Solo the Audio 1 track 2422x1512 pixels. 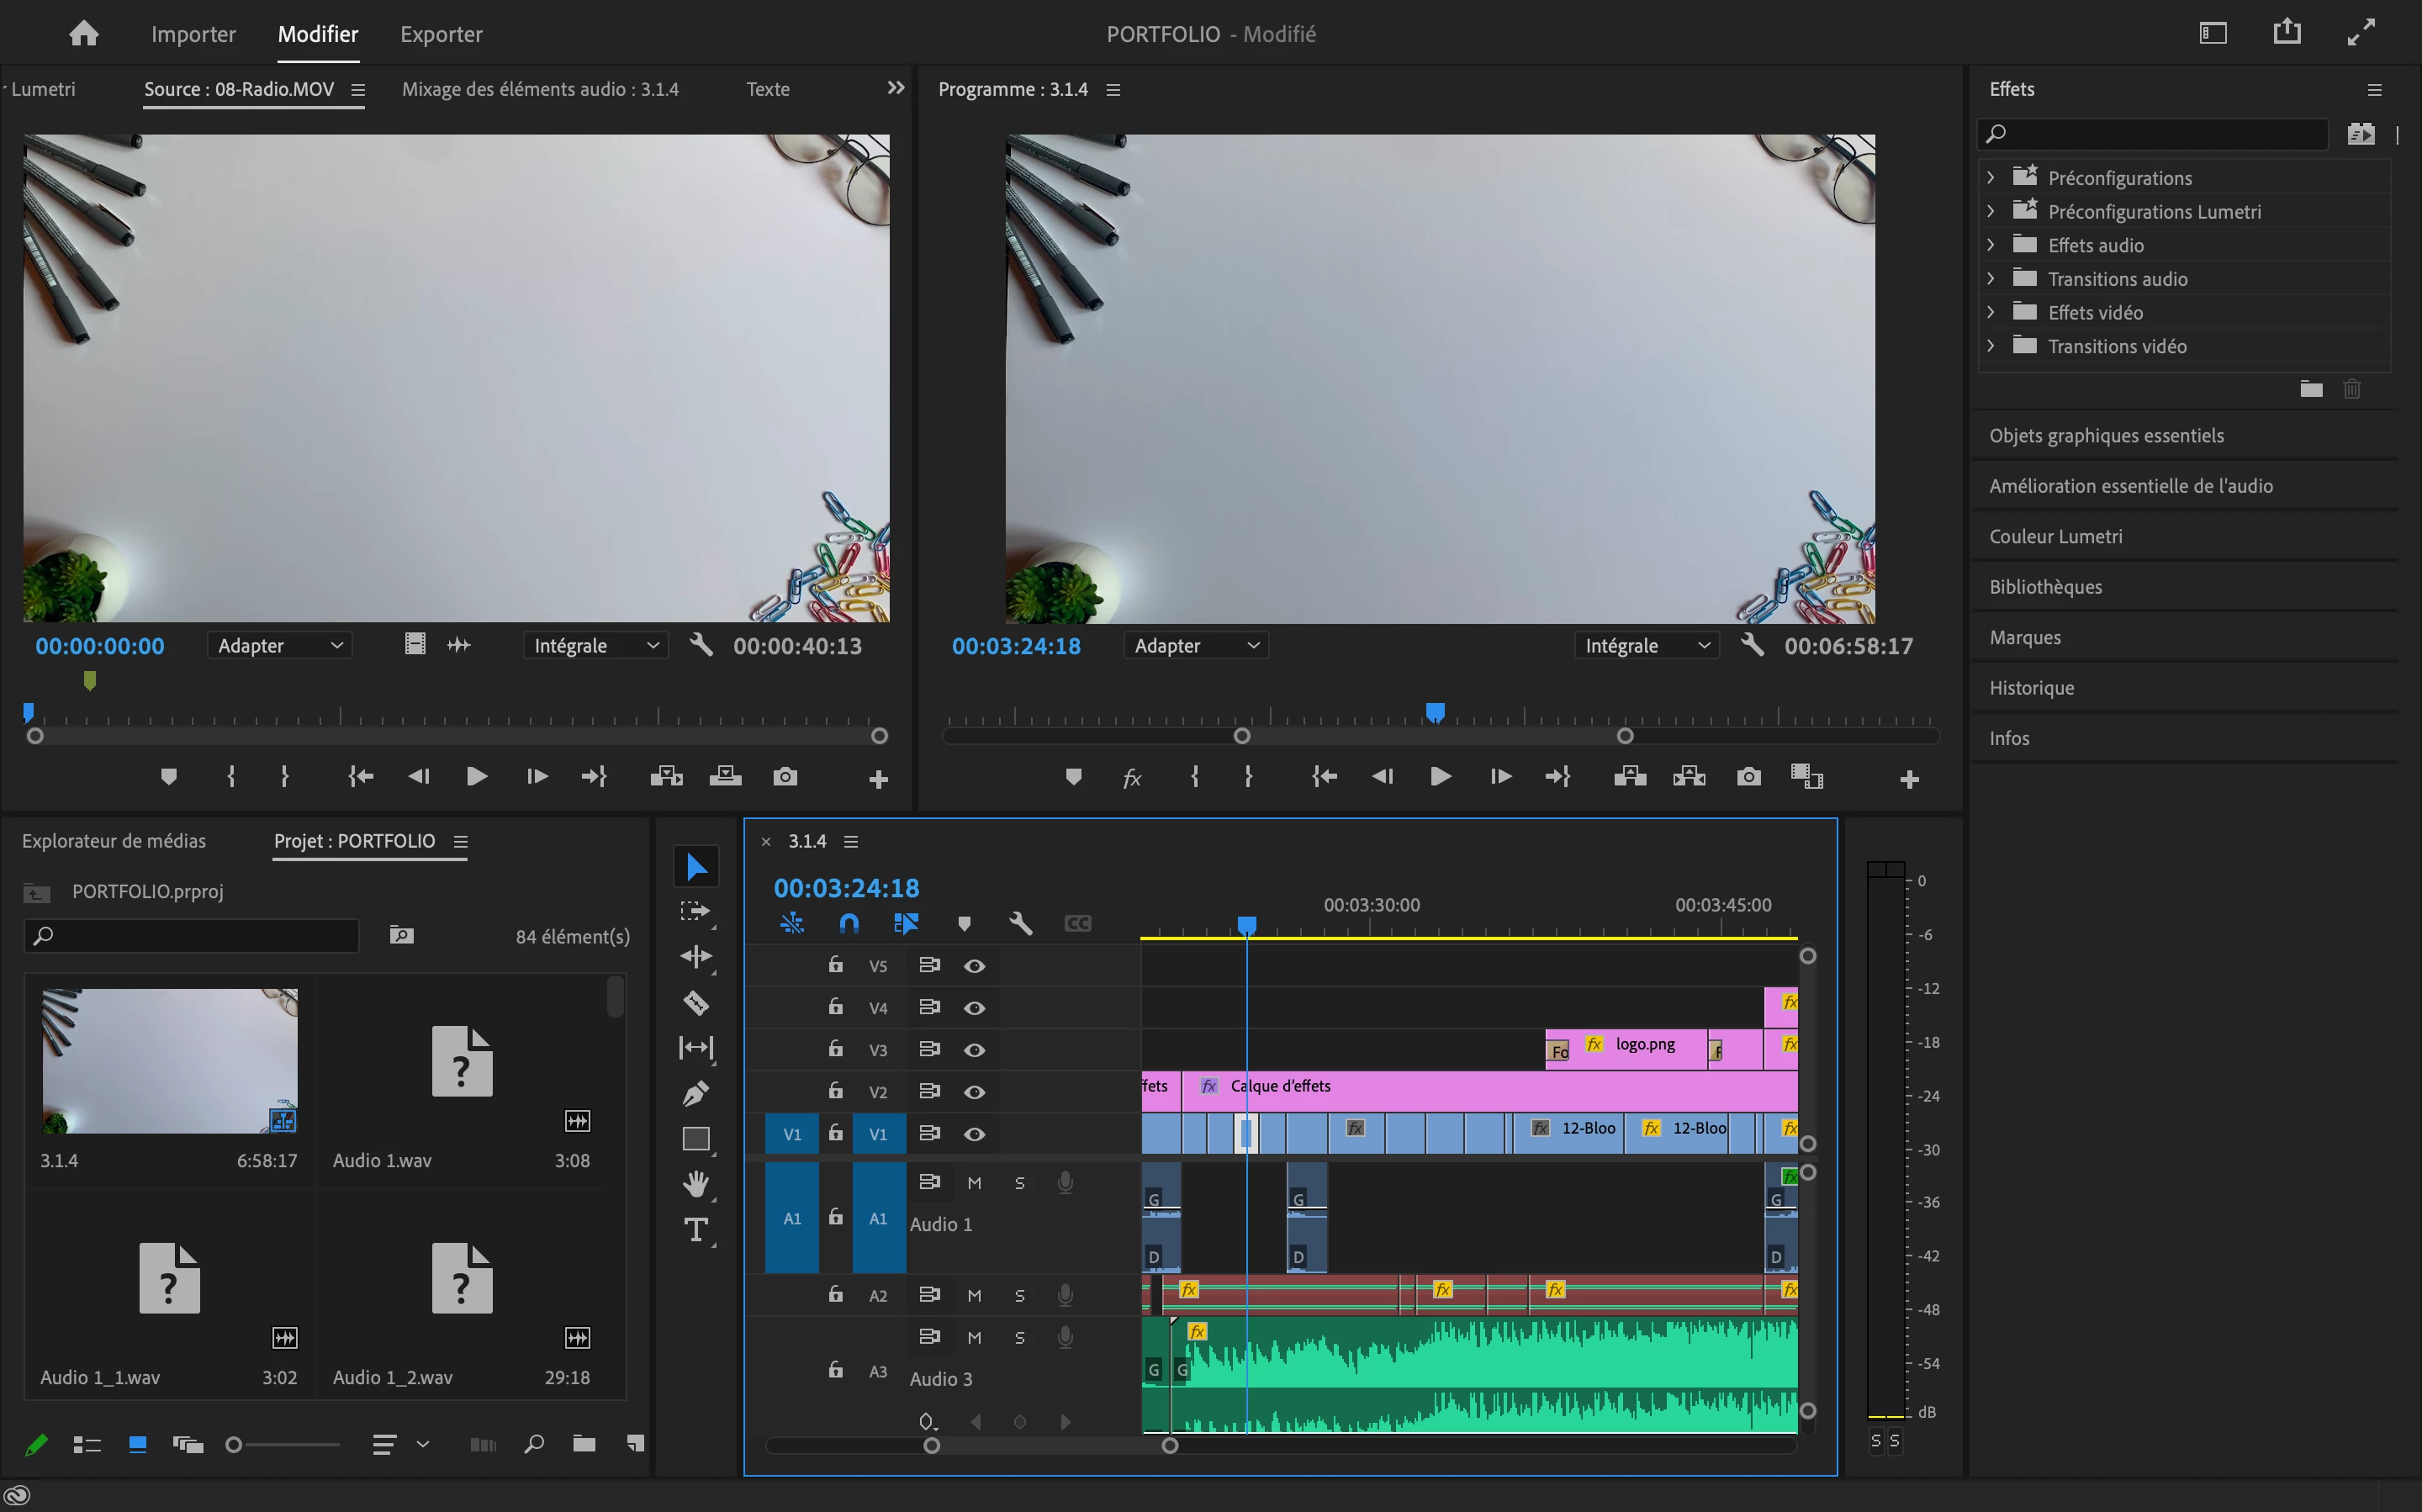pos(1019,1183)
